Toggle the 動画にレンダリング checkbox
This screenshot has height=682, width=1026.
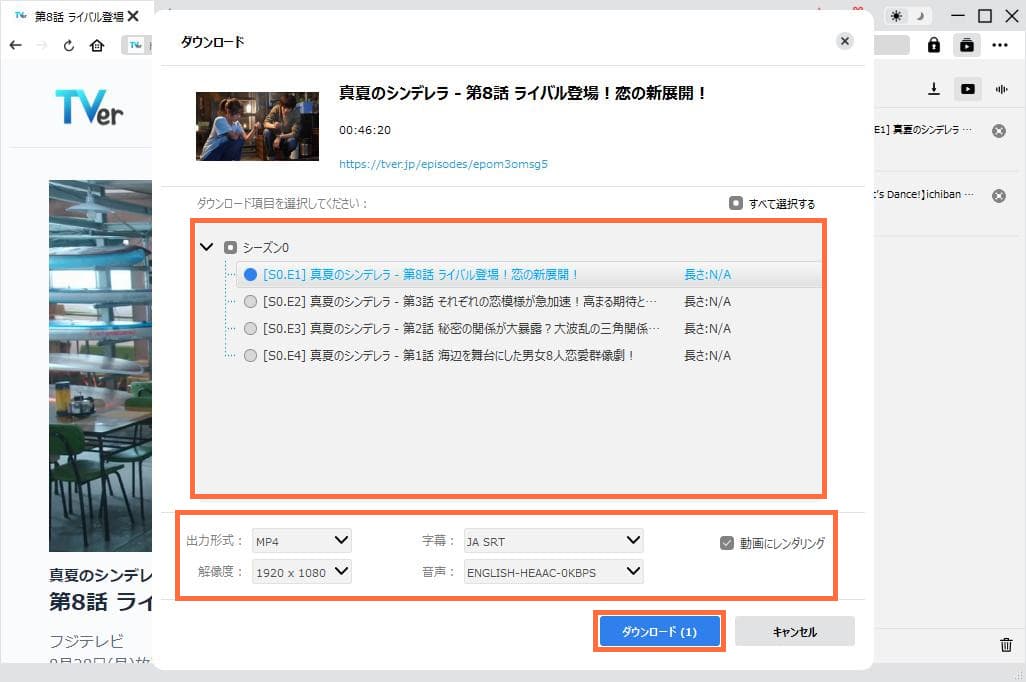tap(727, 543)
